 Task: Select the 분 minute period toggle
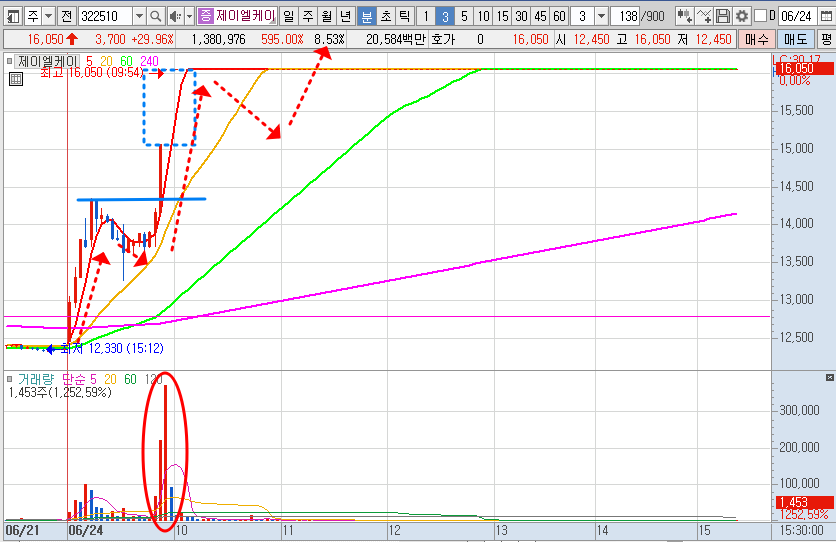pos(367,16)
